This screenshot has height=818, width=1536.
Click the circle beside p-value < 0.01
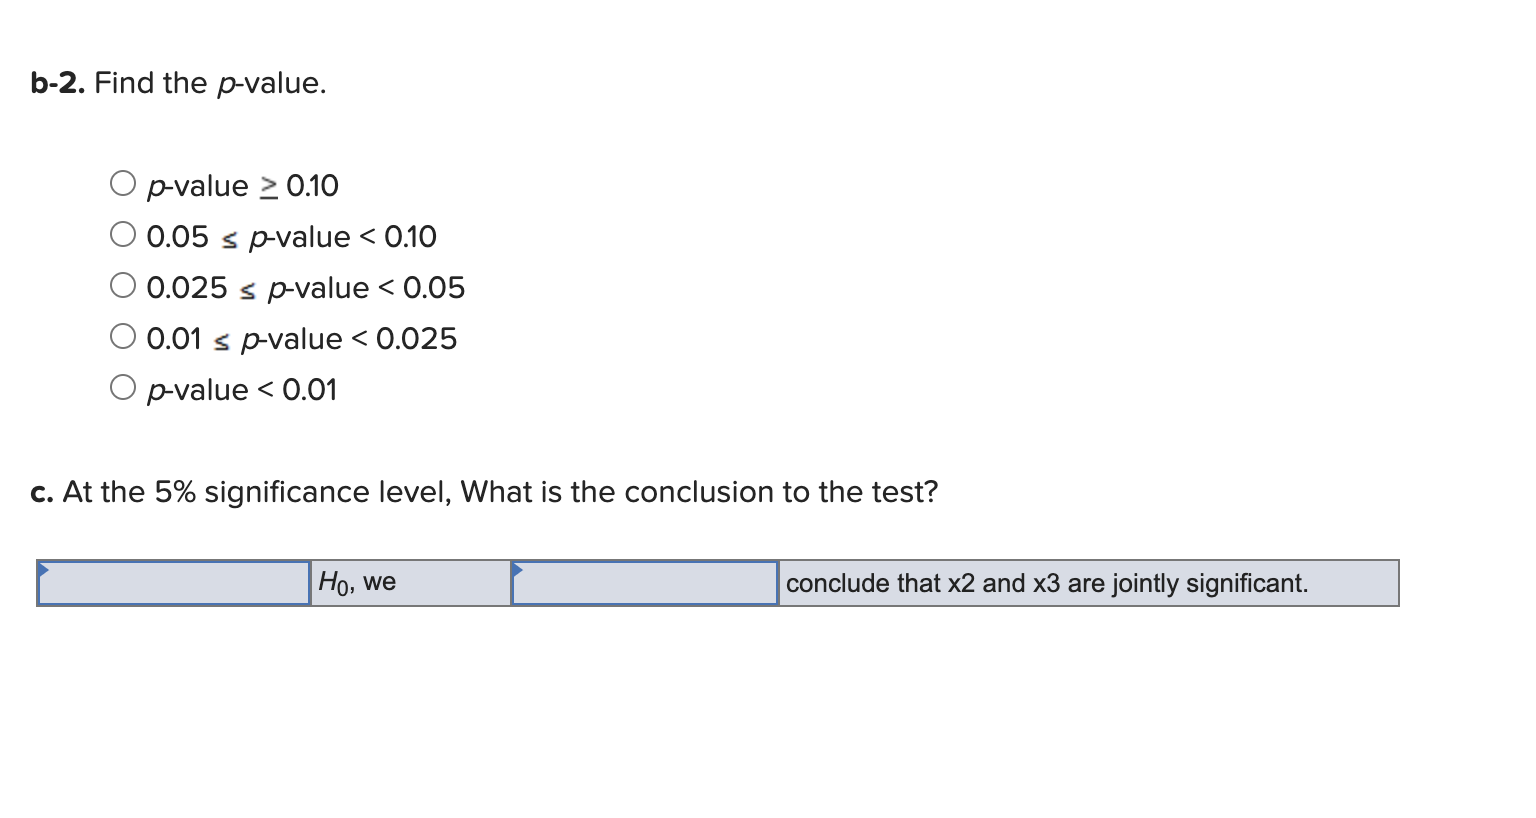(123, 385)
